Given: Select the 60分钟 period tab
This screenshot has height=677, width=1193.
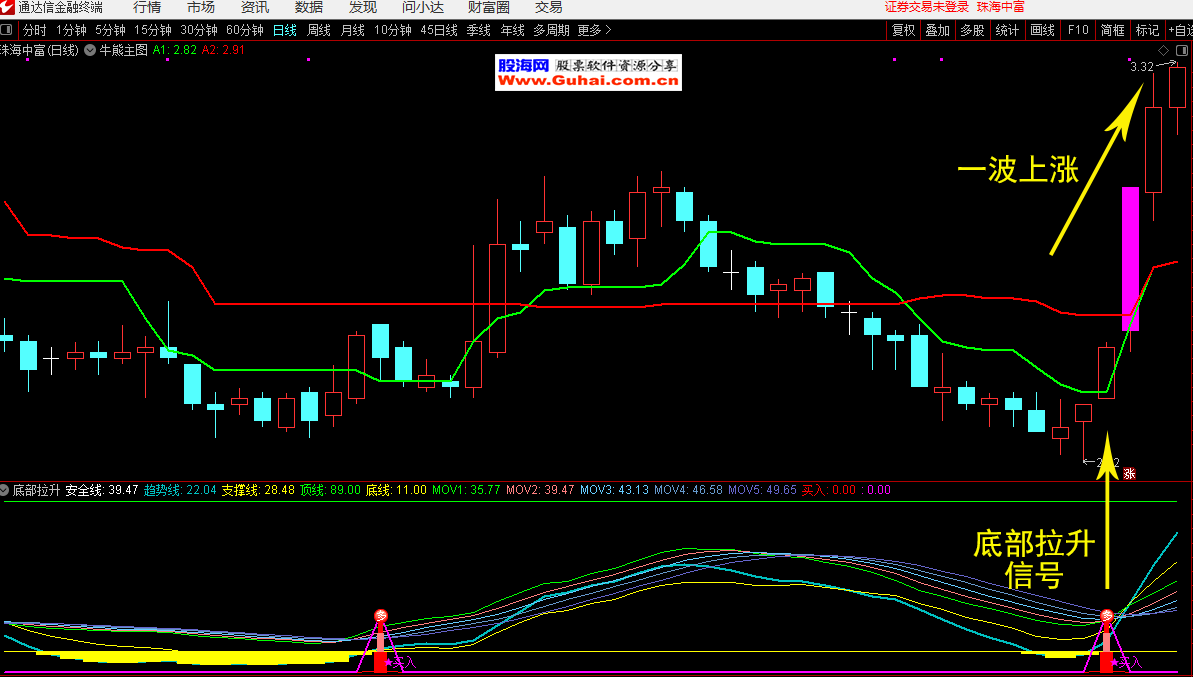Looking at the screenshot, I should [x=245, y=30].
